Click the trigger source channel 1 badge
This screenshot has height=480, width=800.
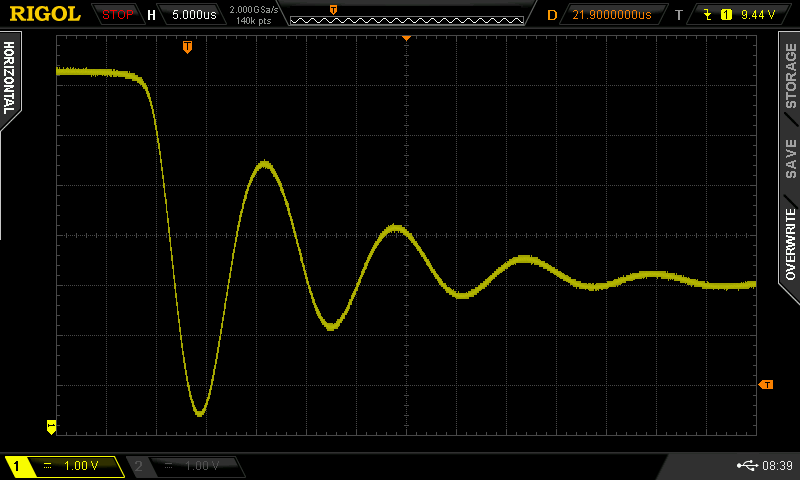726,15
